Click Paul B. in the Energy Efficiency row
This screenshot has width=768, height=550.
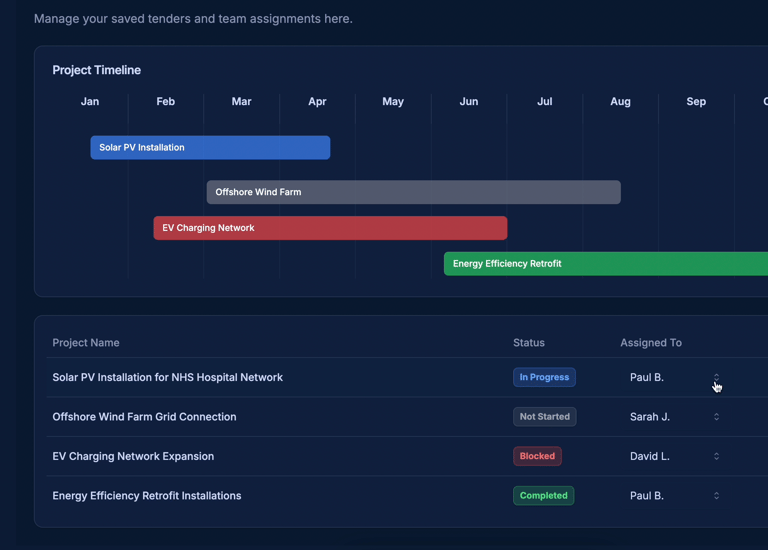647,496
